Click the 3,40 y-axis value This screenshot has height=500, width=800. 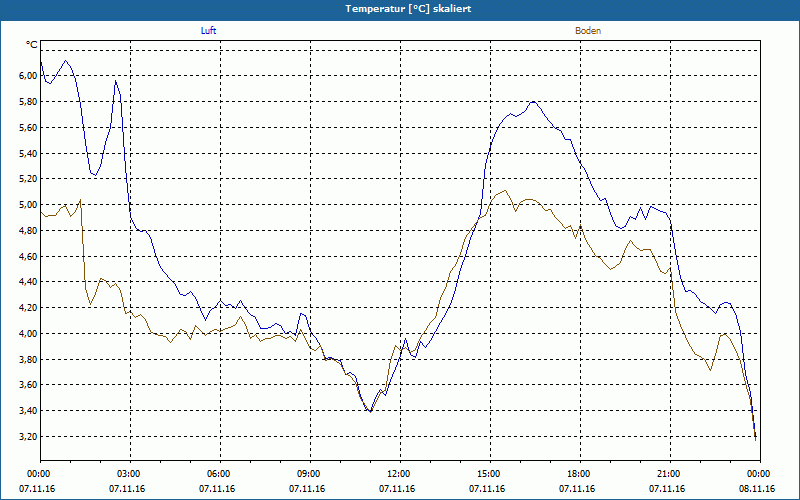pyautogui.click(x=28, y=411)
